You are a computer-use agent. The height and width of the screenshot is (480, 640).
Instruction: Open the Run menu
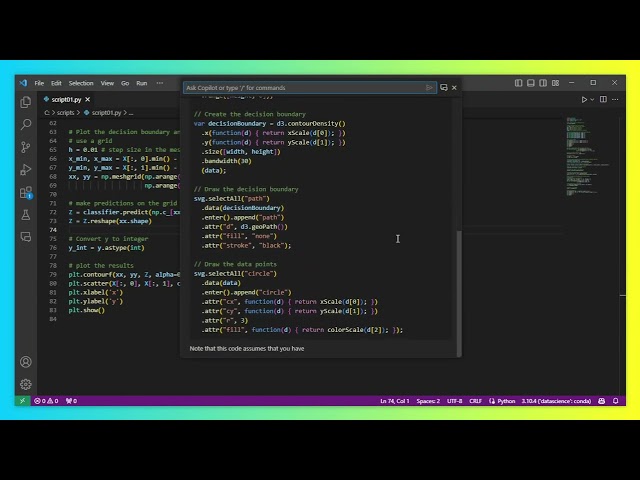pos(142,83)
